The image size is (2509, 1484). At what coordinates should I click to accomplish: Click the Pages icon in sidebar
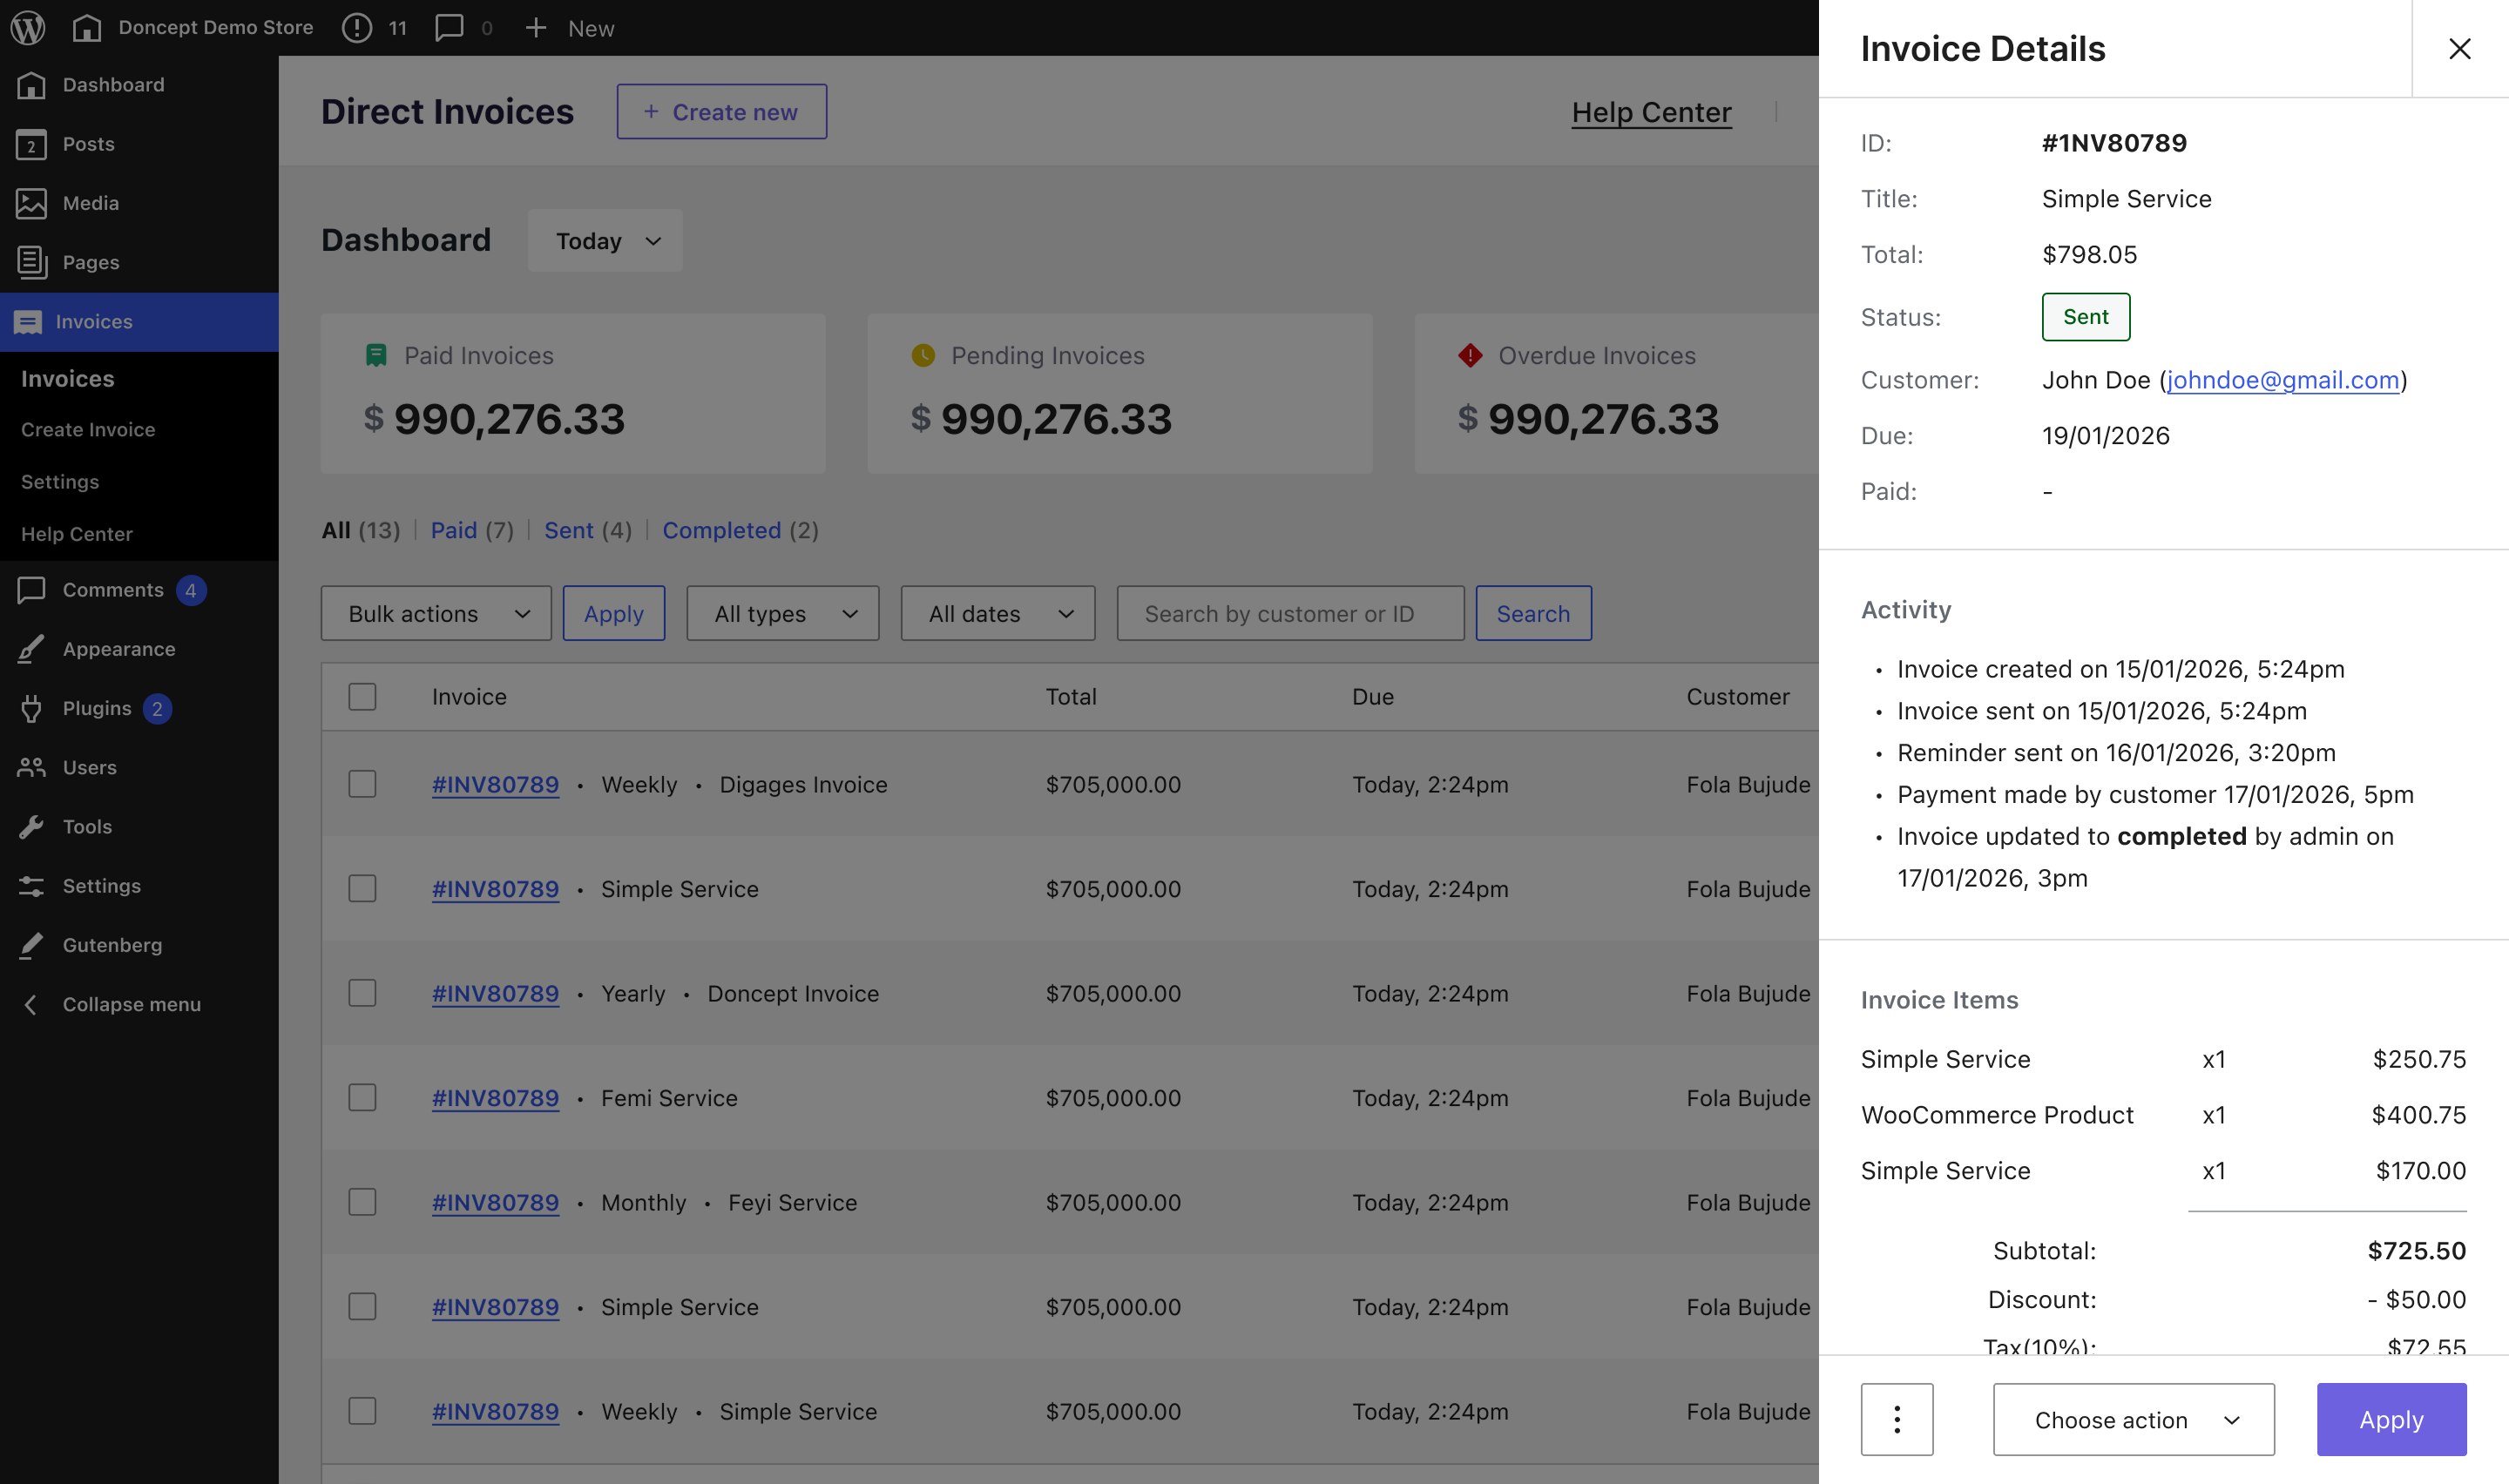coord(31,262)
